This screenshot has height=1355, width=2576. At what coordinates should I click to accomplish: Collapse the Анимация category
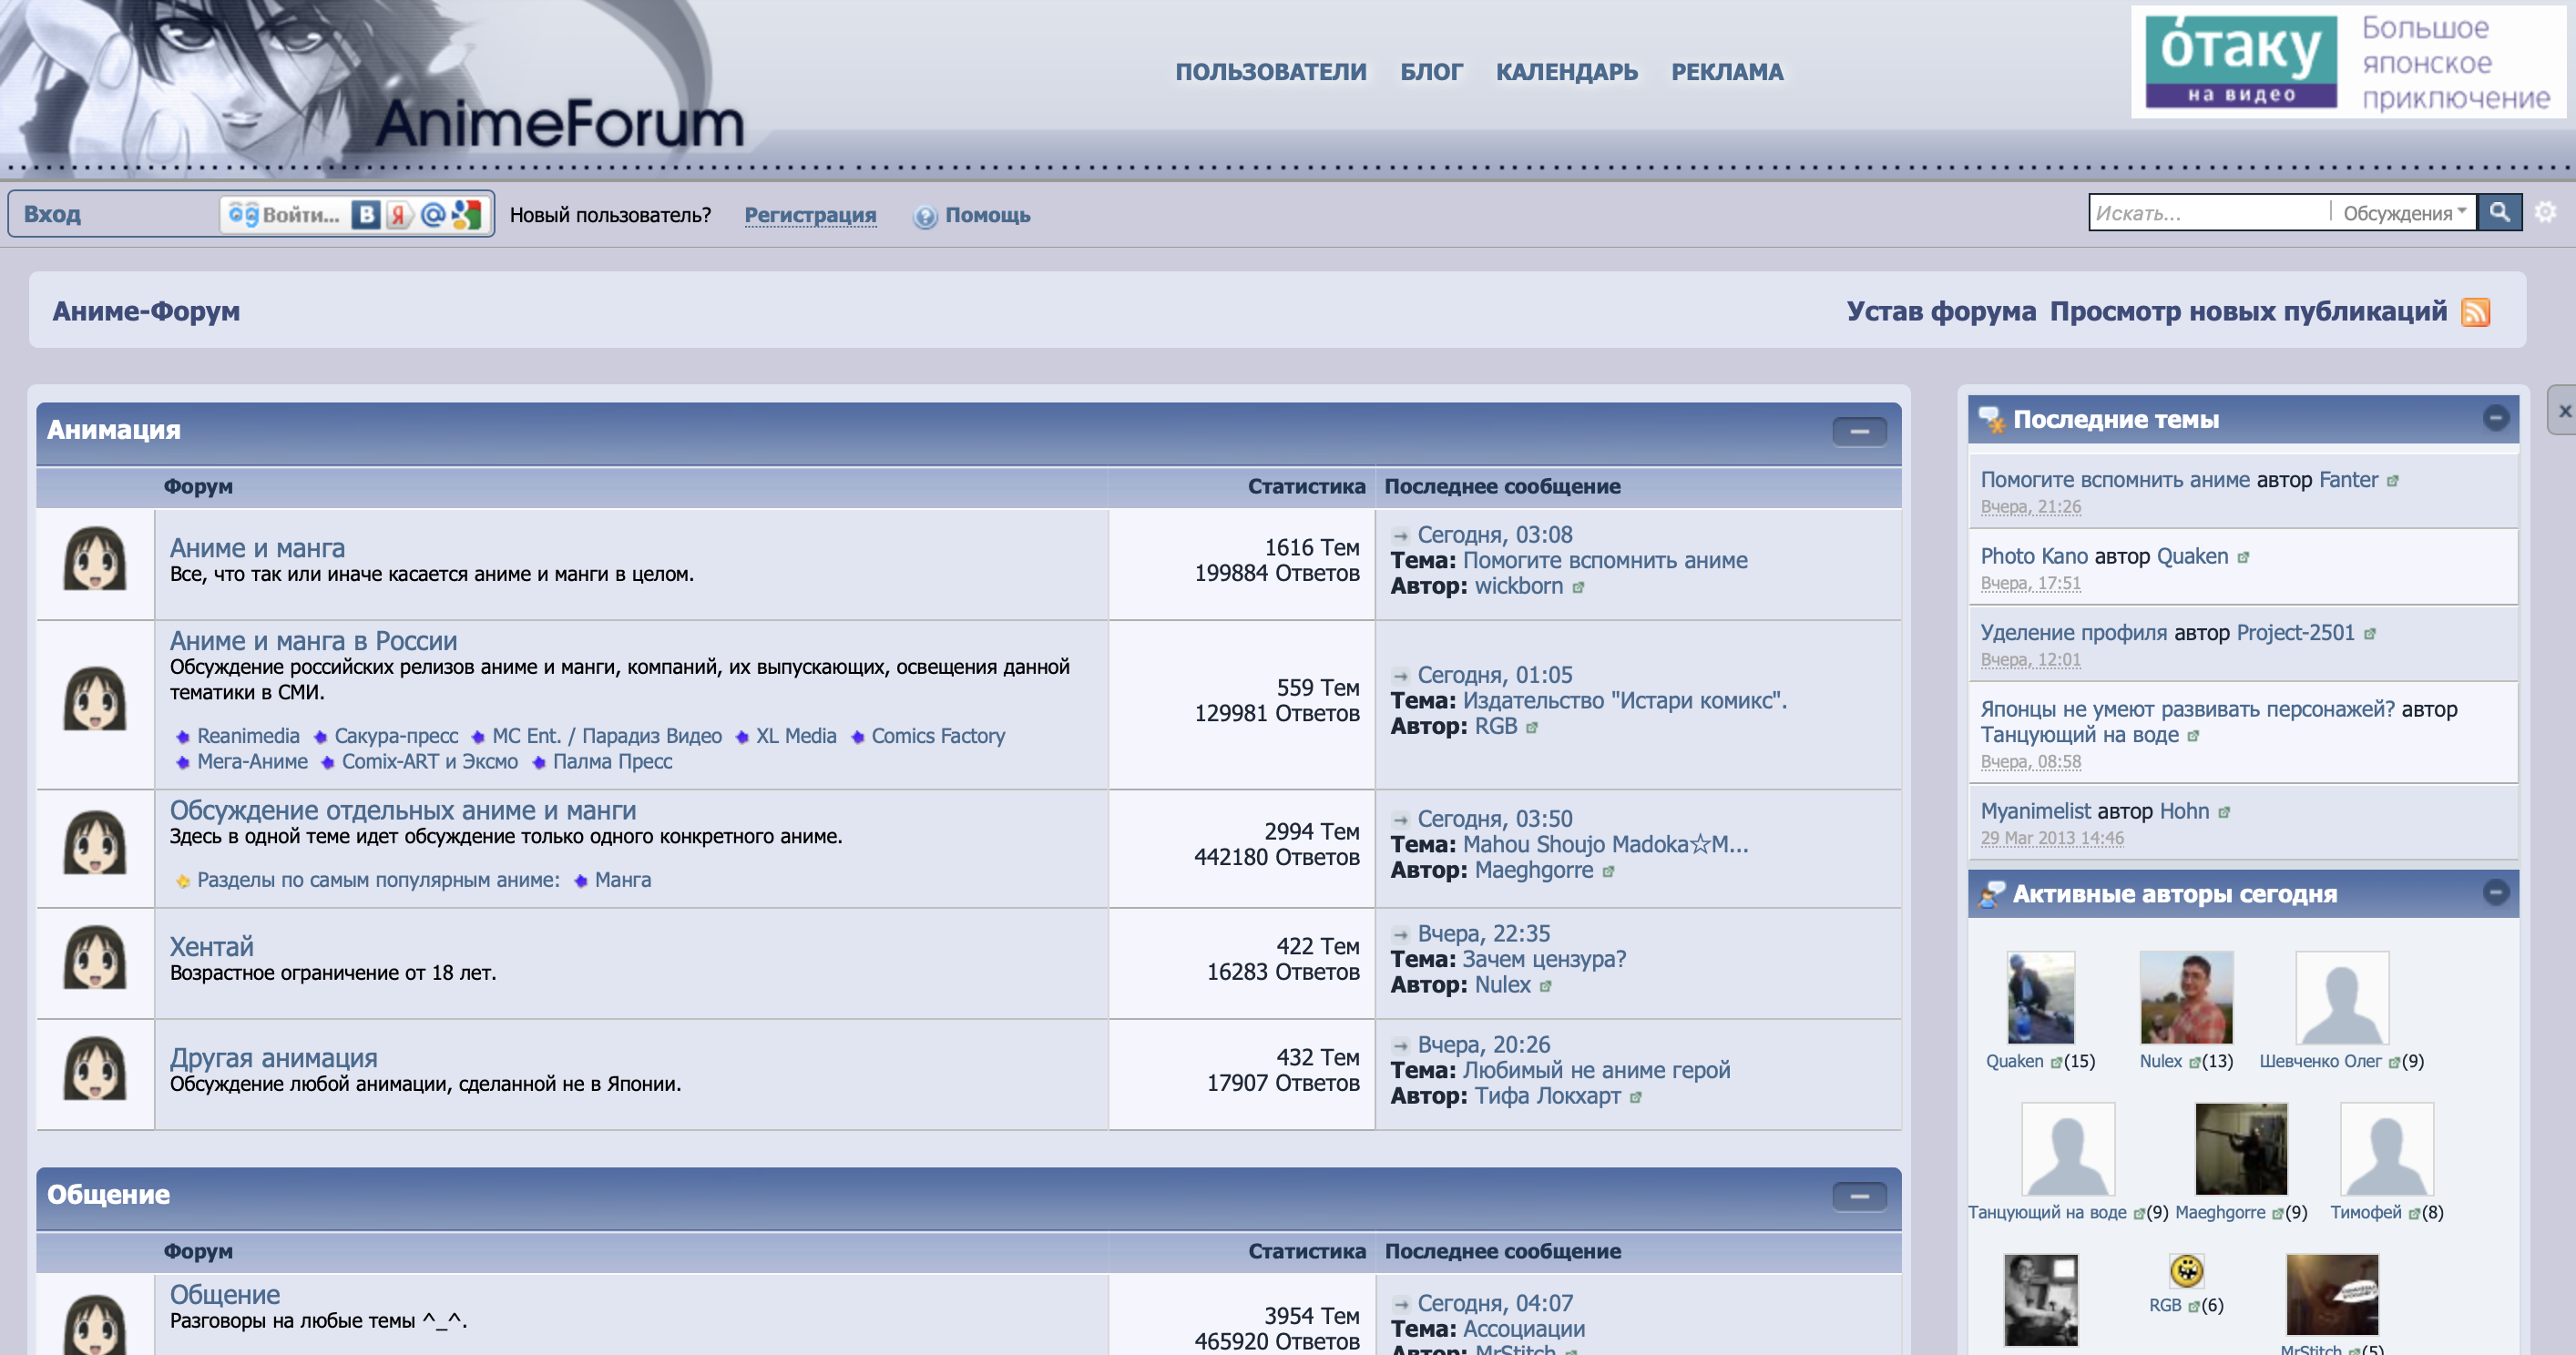(1859, 431)
